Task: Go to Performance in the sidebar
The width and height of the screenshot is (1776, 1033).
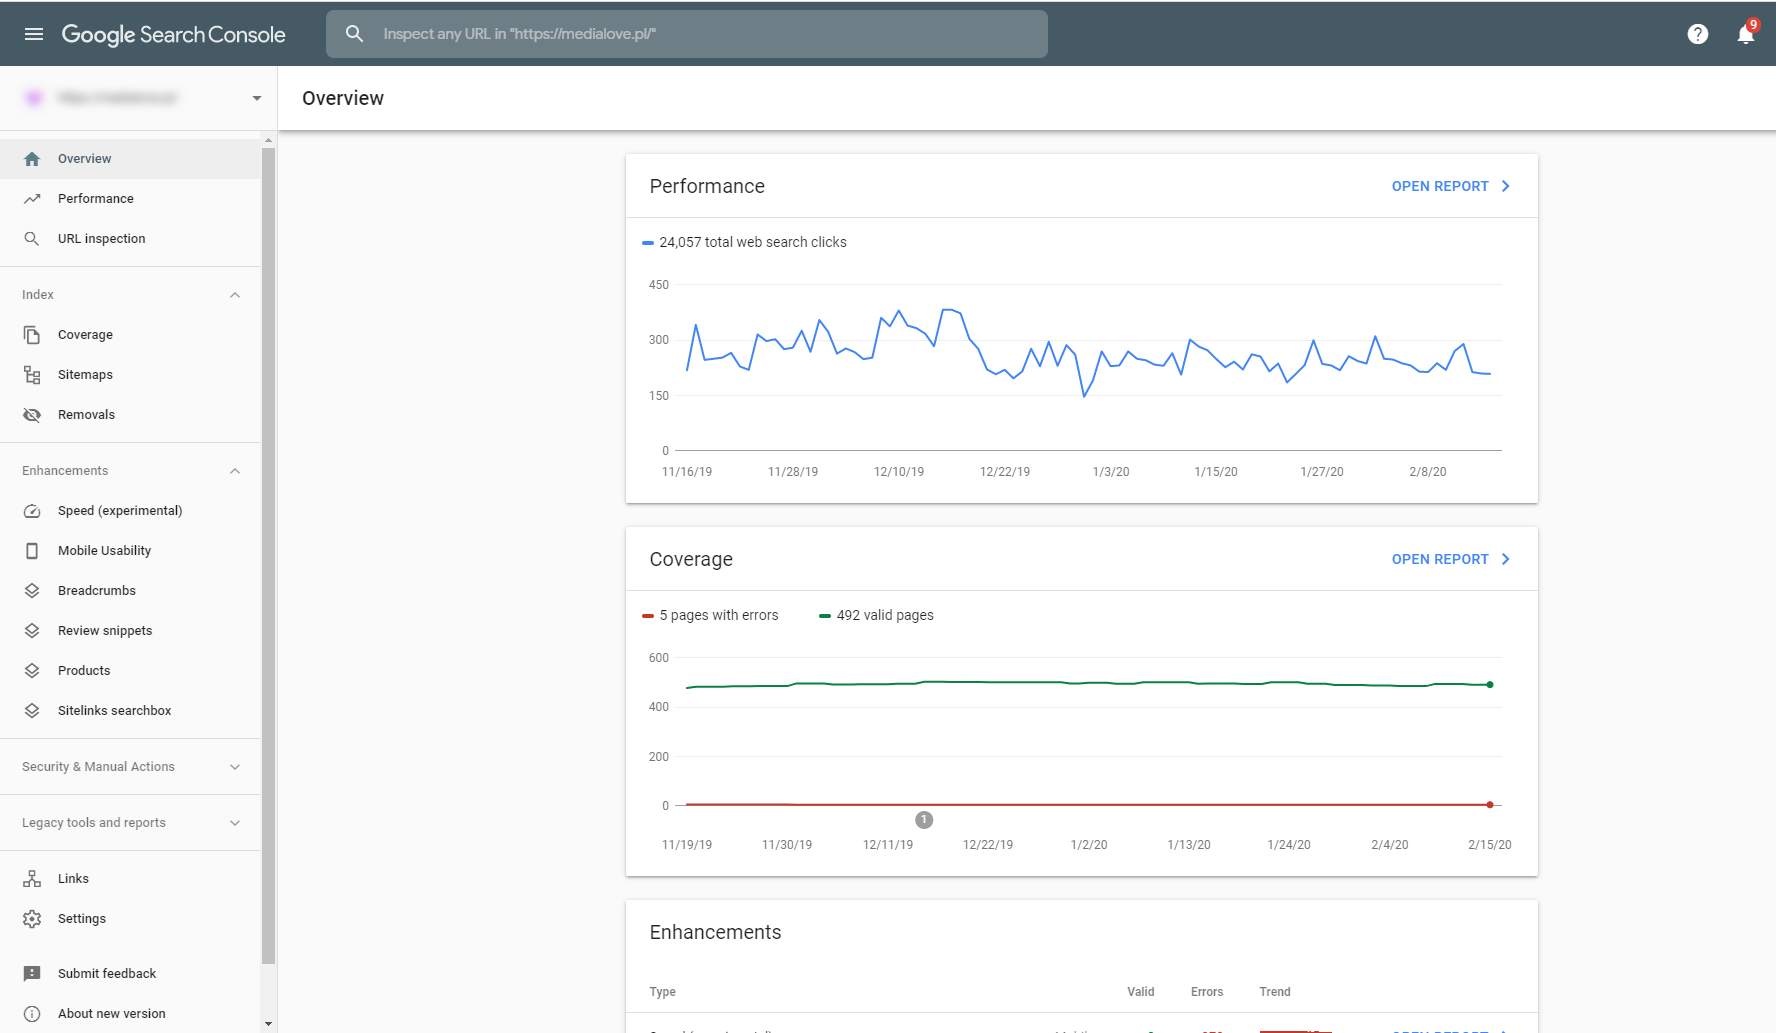Action: point(96,199)
